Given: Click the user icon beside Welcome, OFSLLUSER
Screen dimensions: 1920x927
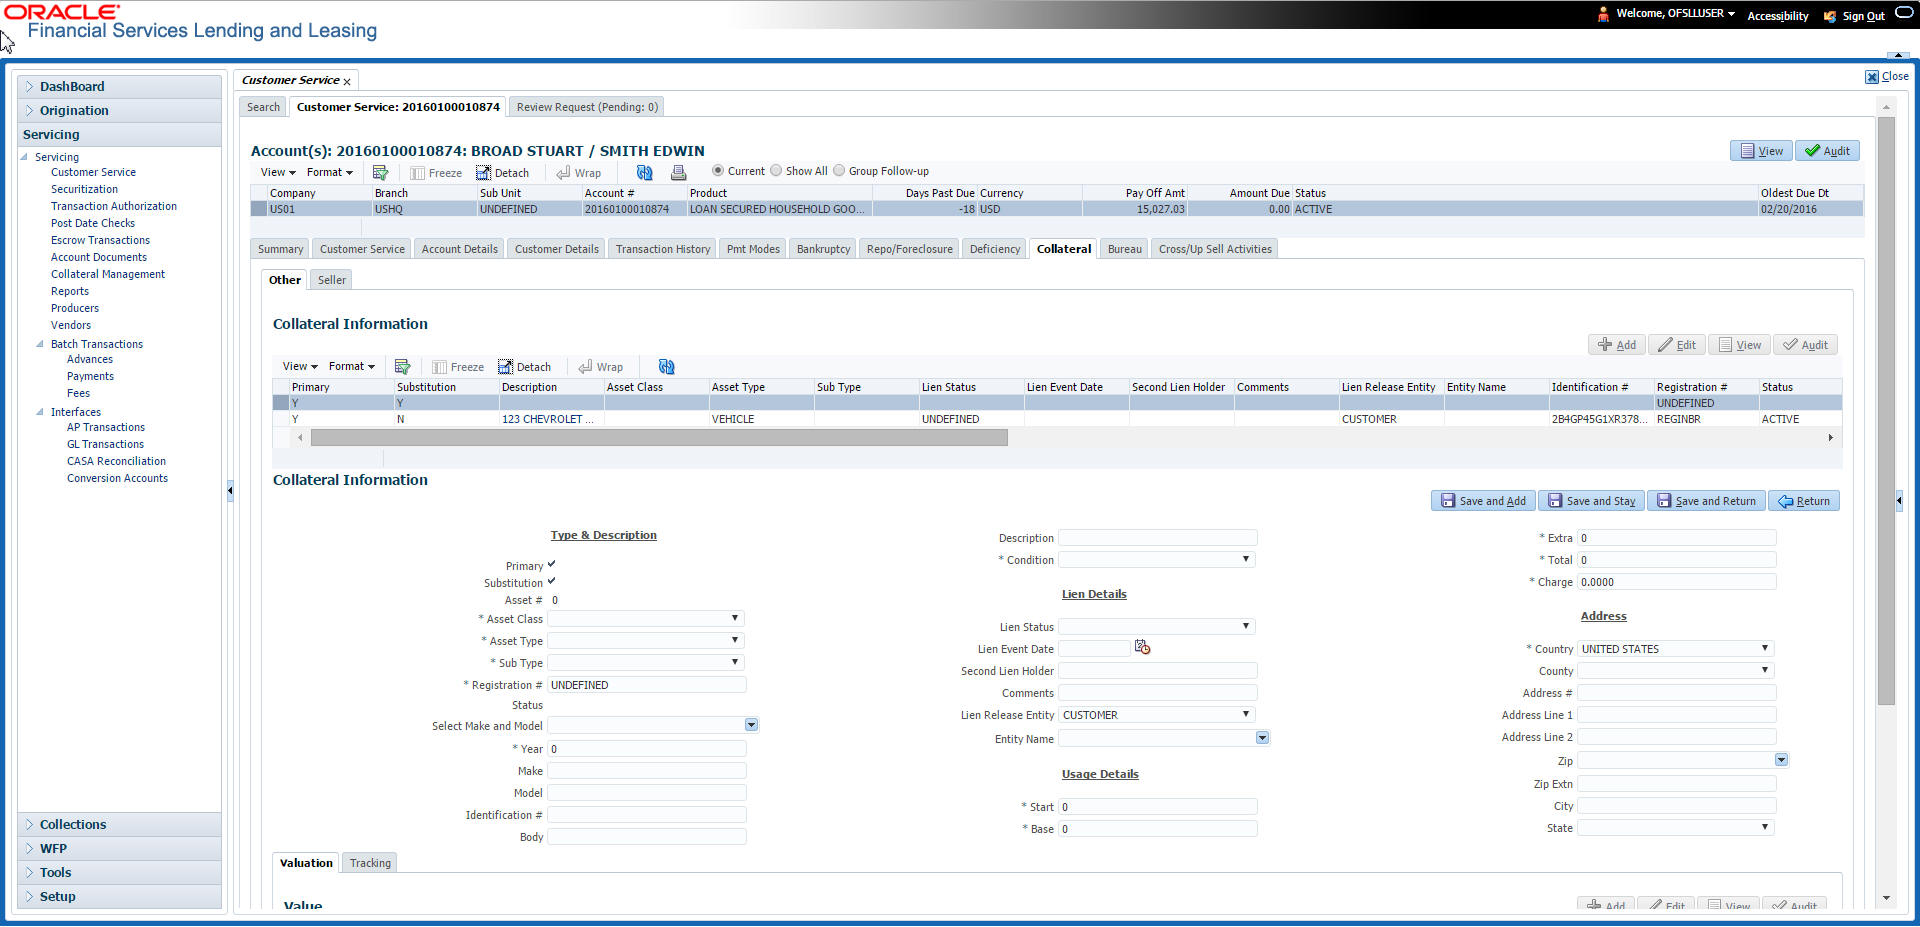Looking at the screenshot, I should [1604, 14].
